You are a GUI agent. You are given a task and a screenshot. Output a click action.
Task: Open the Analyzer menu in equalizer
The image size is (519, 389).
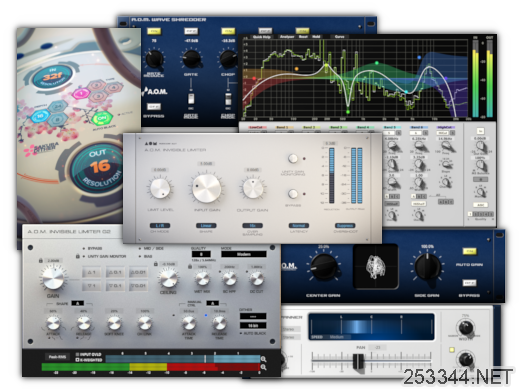287,37
